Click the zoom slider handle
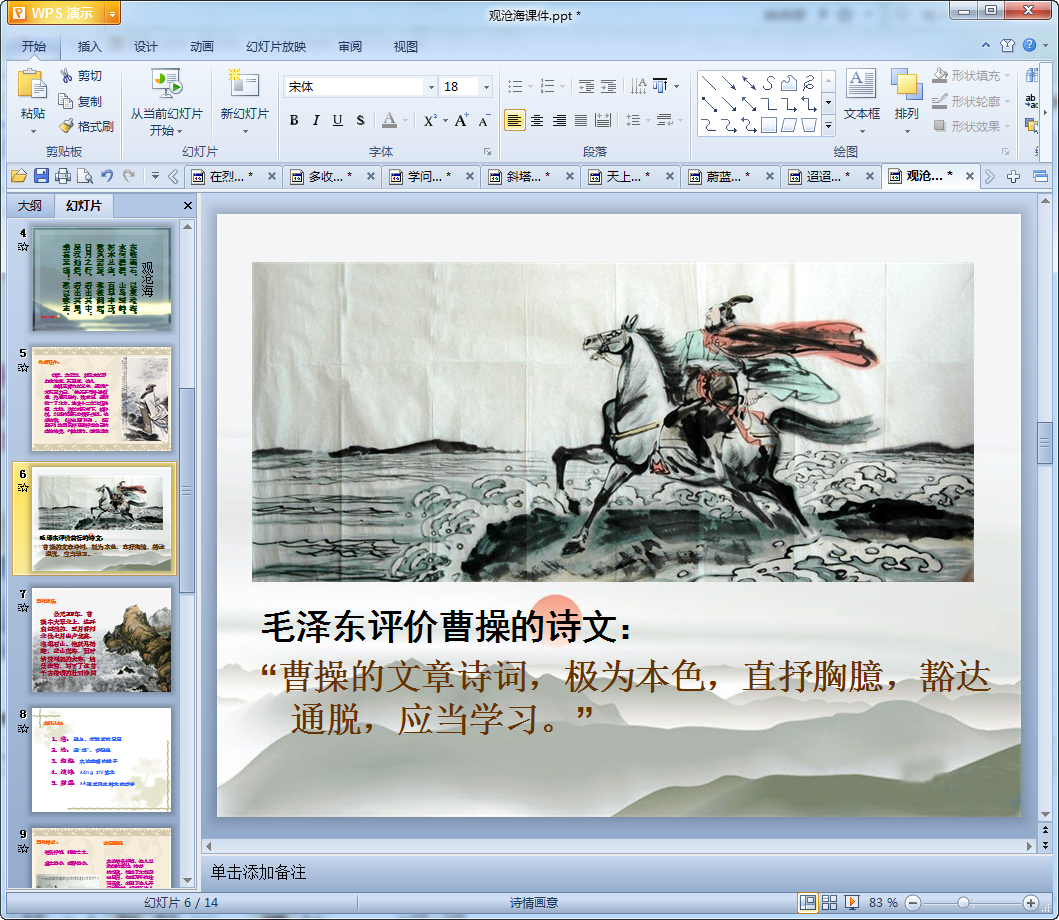Image resolution: width=1059 pixels, height=920 pixels. pyautogui.click(x=963, y=902)
